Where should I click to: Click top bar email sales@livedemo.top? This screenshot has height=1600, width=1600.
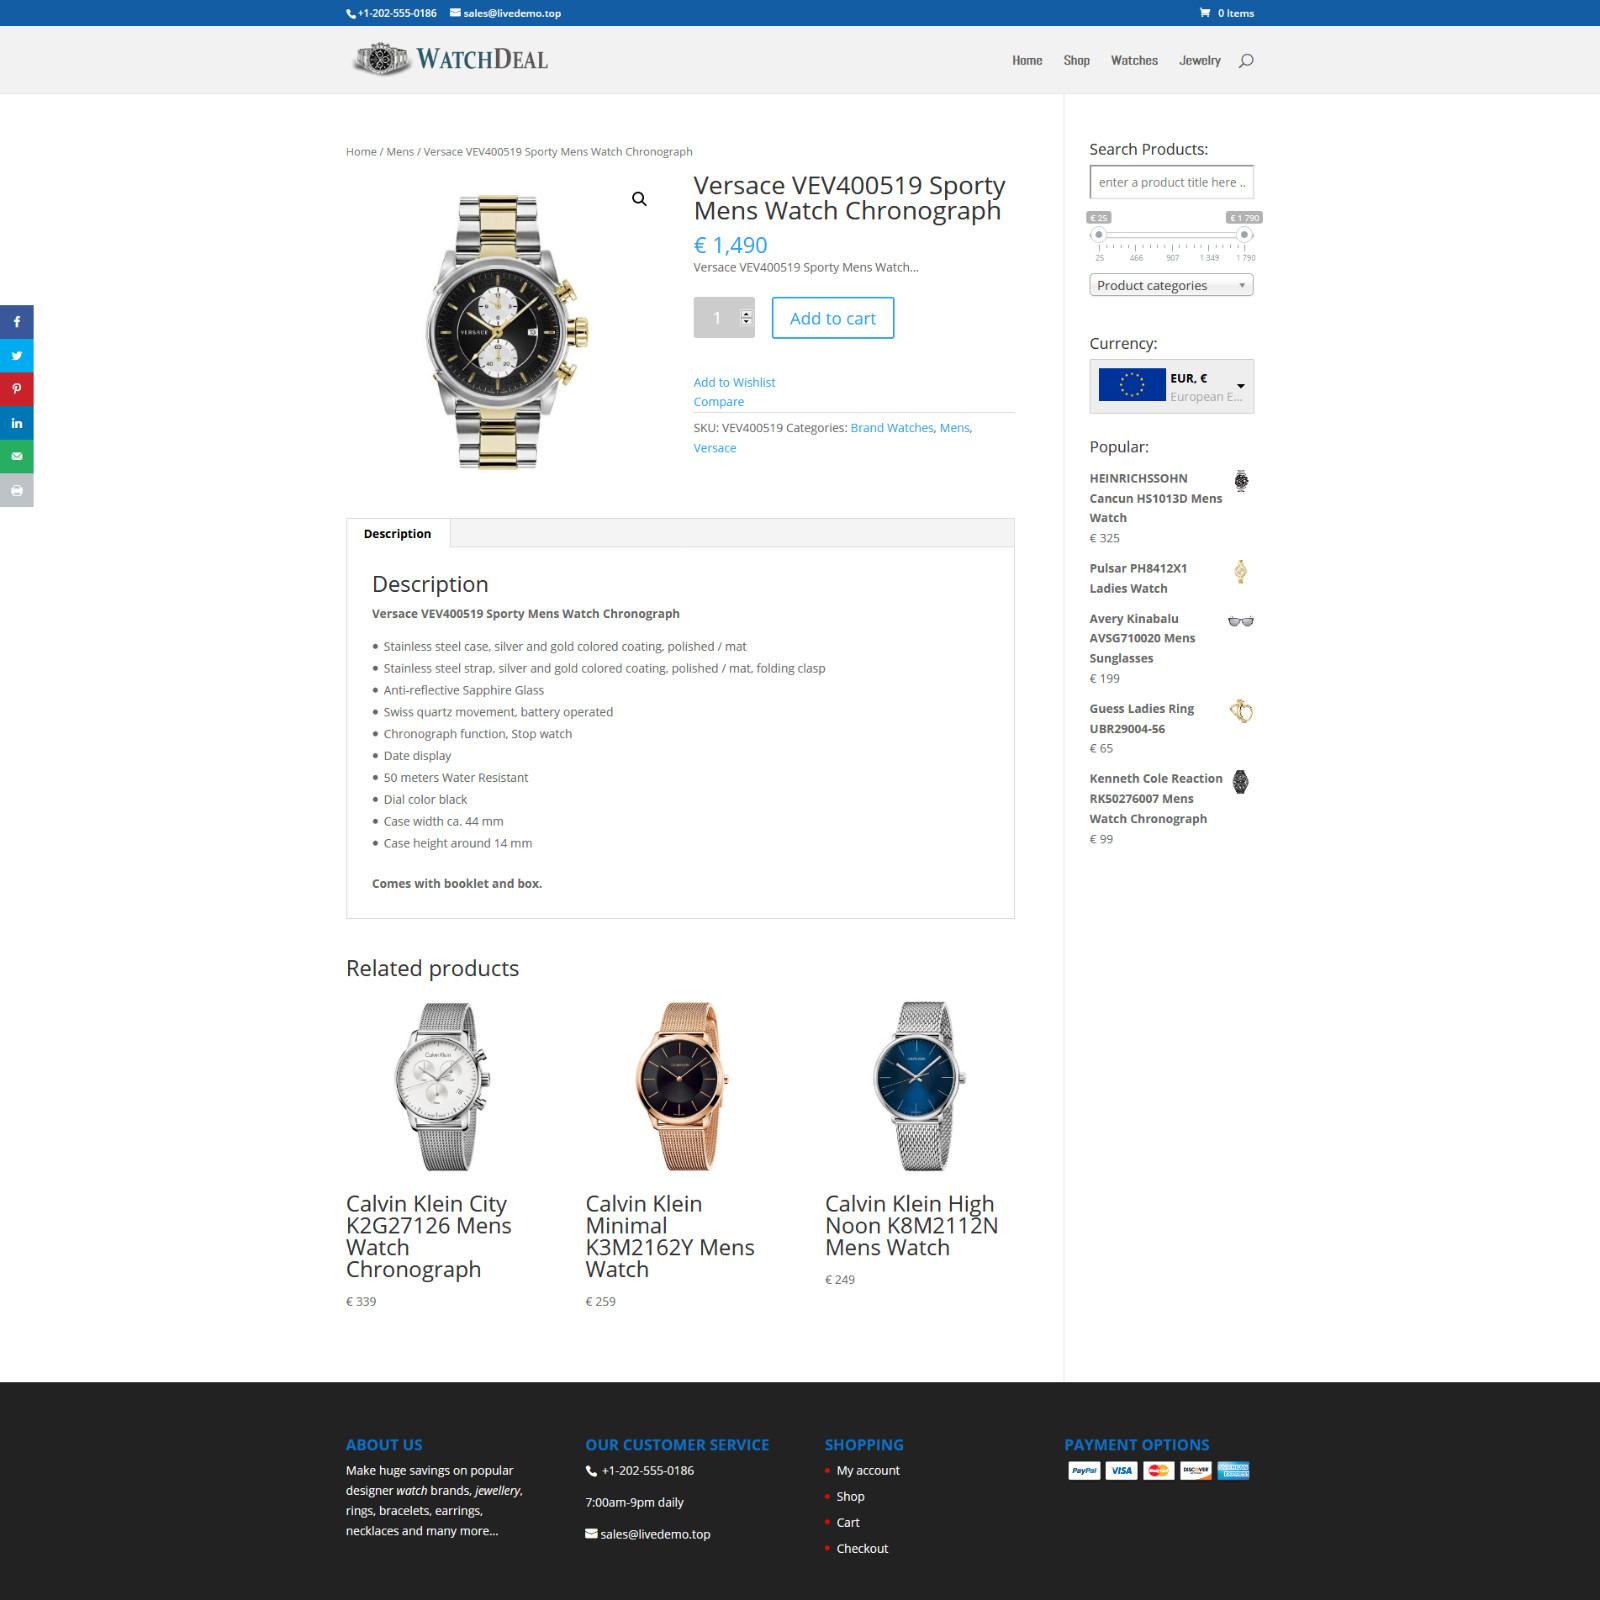point(512,14)
